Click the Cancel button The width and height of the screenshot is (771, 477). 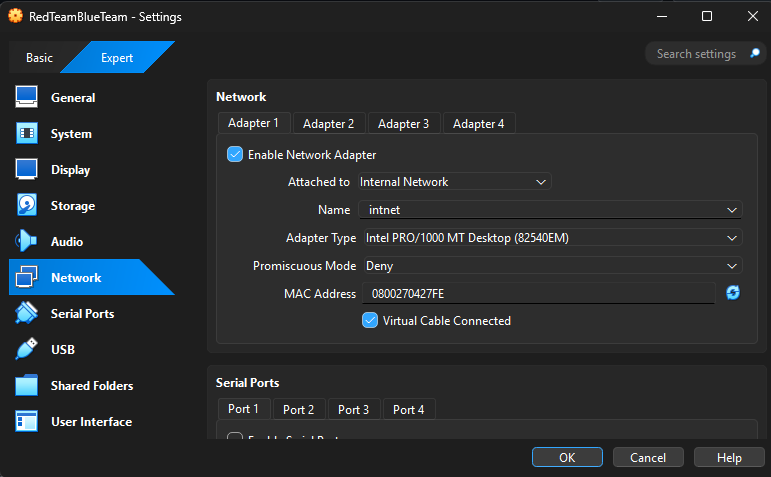[648, 457]
